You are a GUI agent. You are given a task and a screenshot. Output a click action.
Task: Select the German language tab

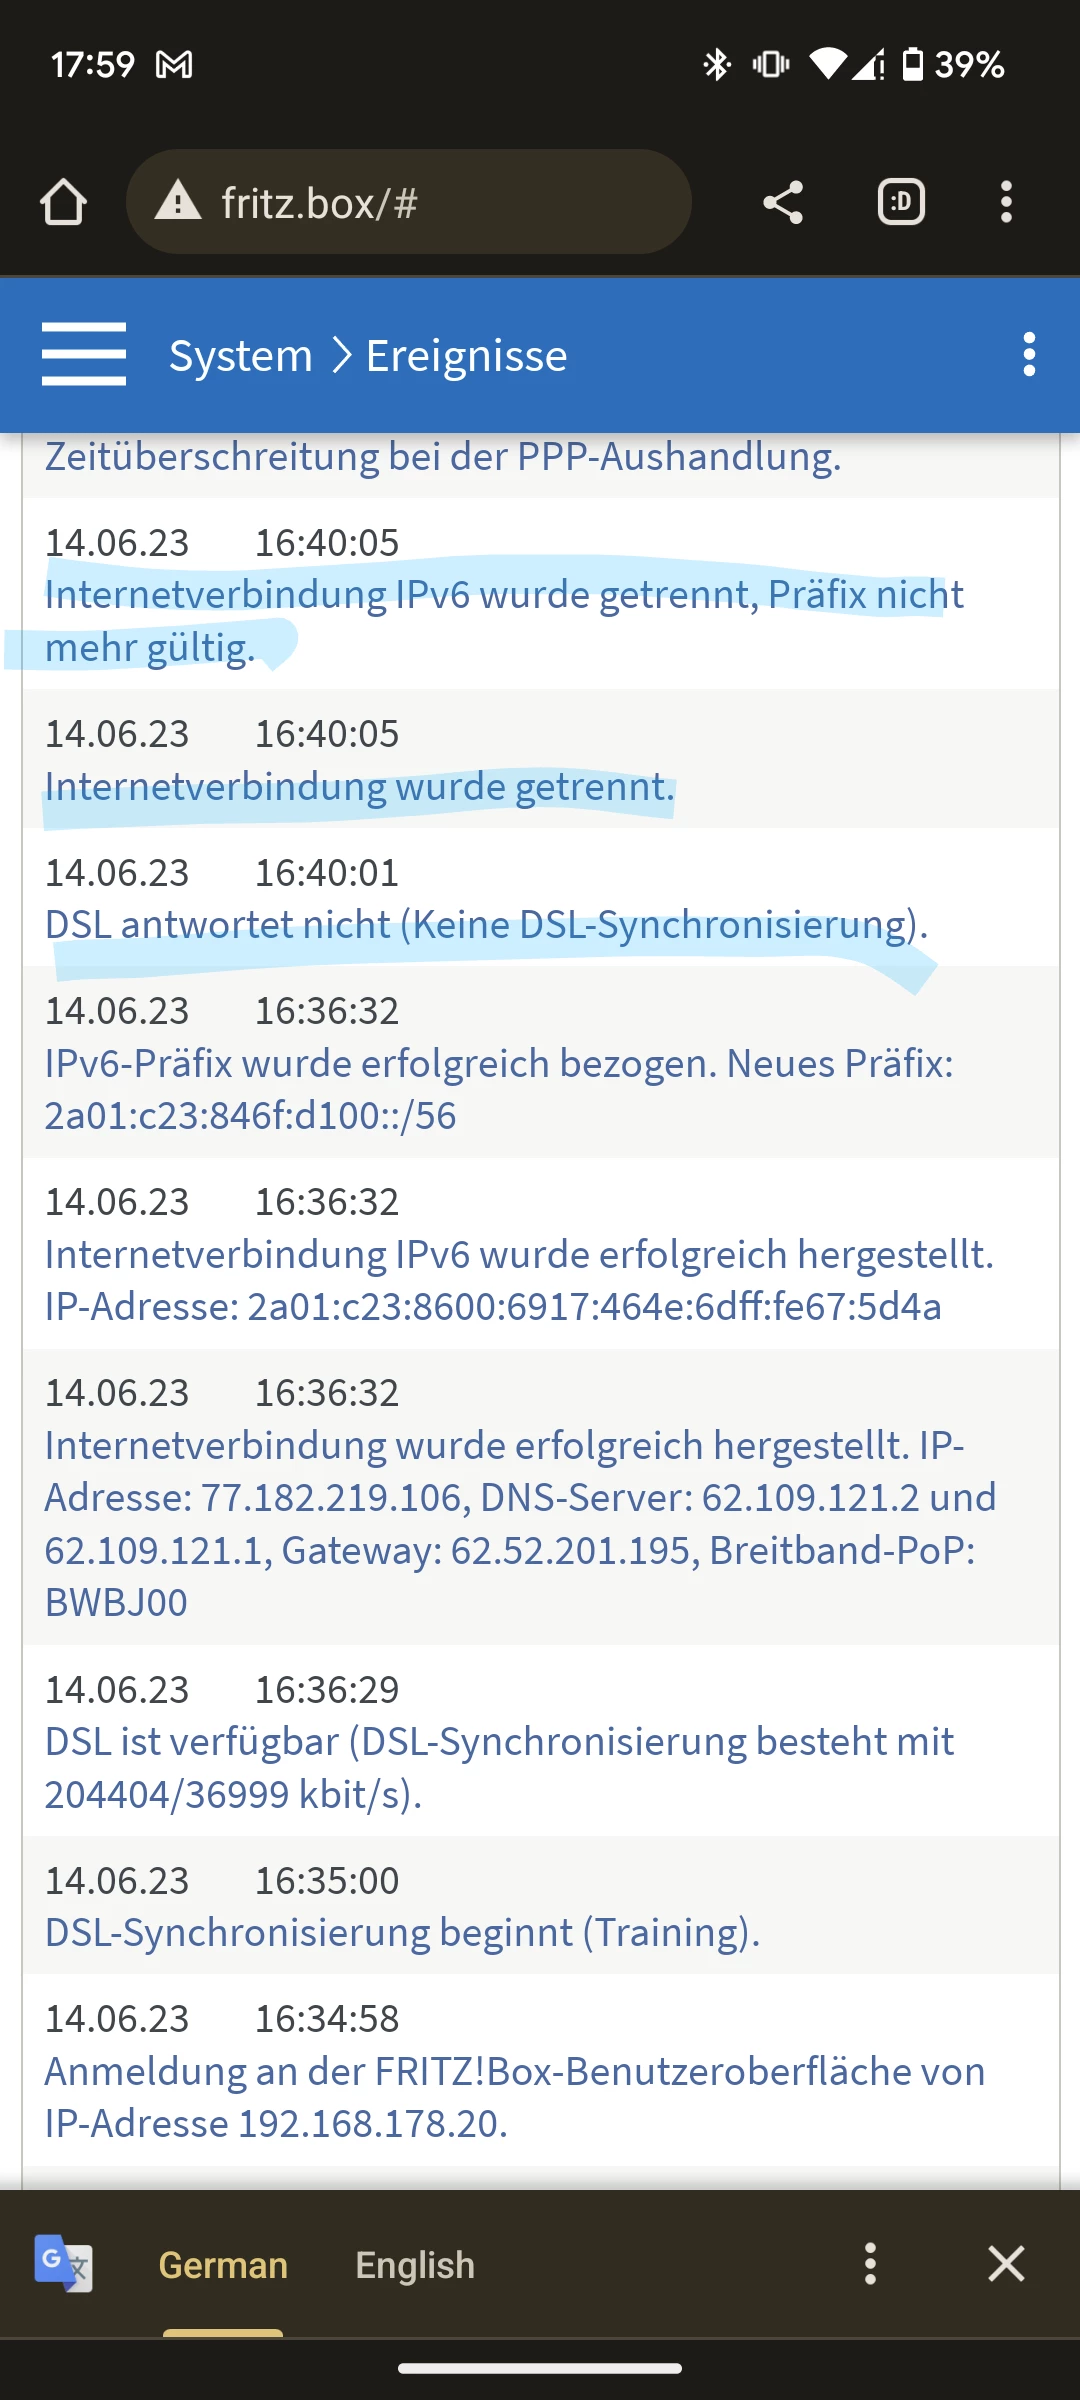click(223, 2265)
